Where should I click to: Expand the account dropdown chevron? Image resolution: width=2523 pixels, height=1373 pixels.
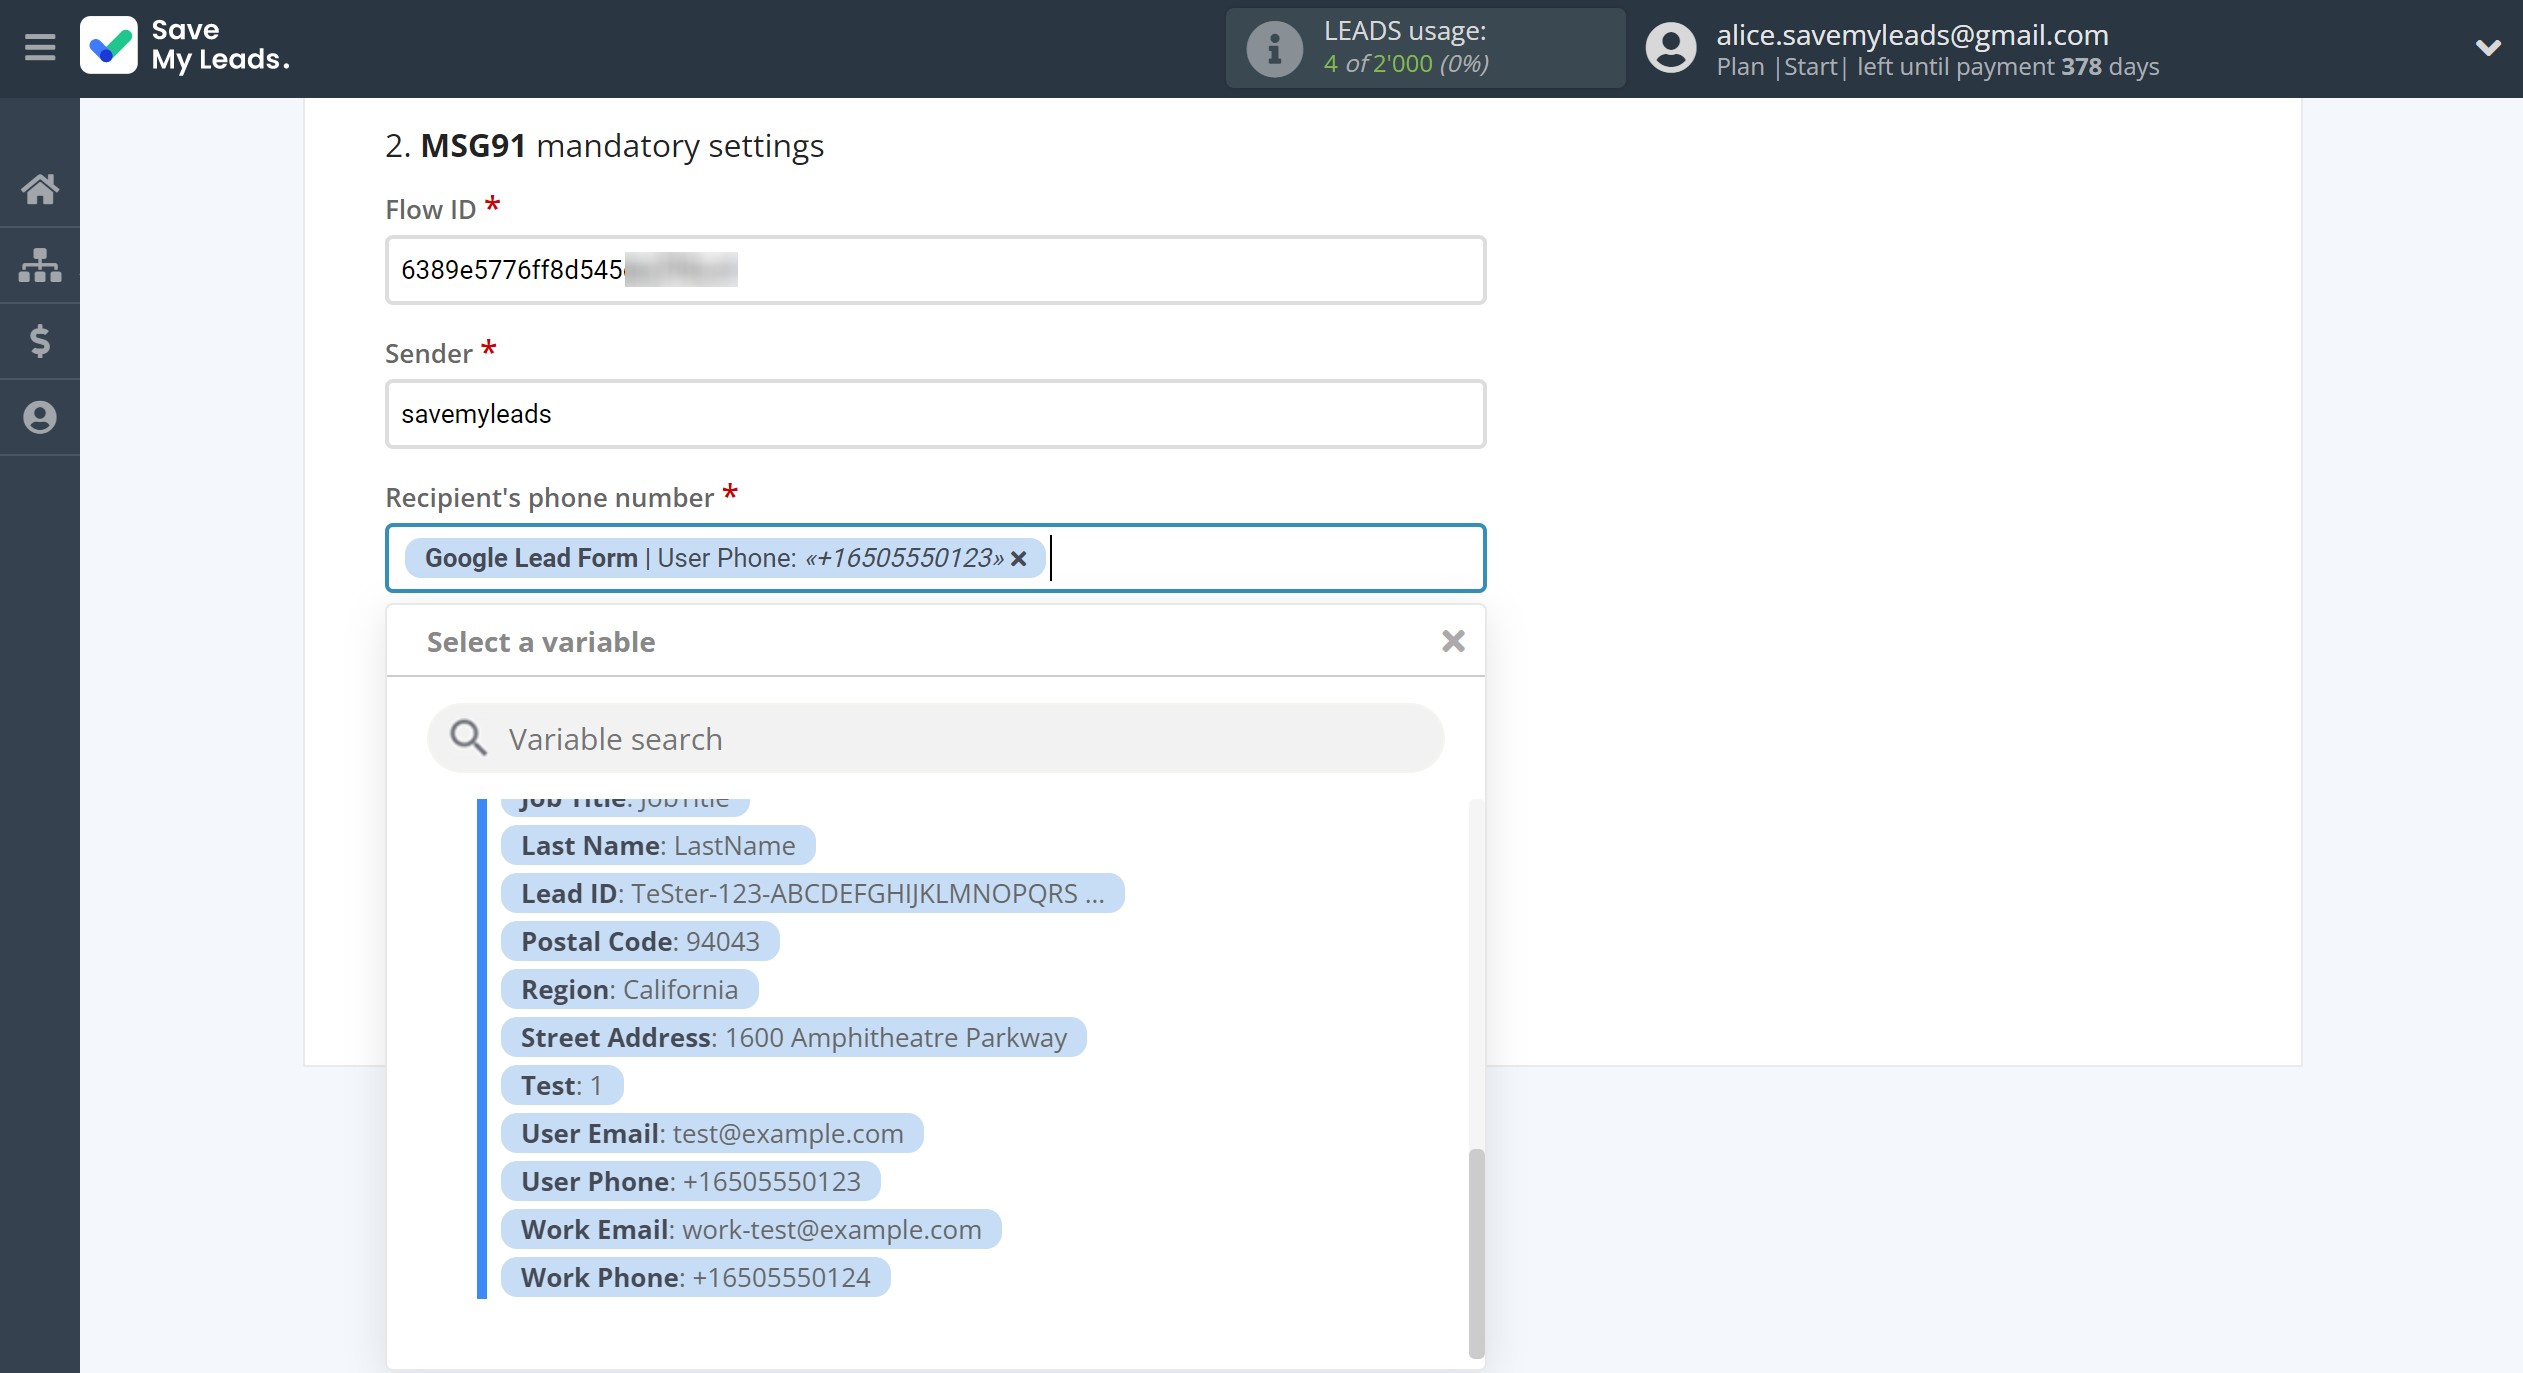(2488, 47)
